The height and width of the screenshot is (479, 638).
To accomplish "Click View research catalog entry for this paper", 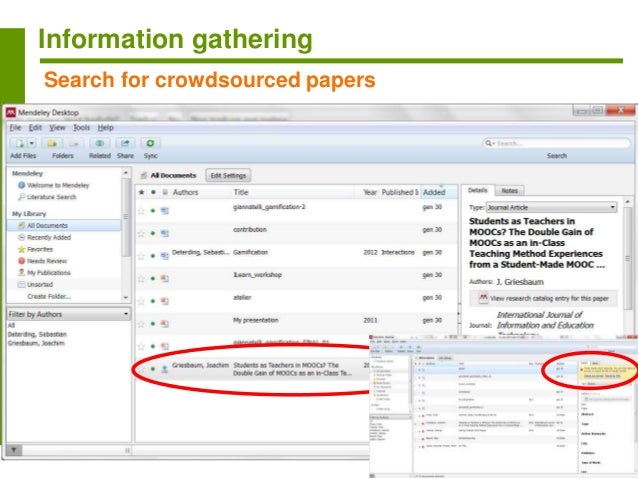I will (x=543, y=298).
